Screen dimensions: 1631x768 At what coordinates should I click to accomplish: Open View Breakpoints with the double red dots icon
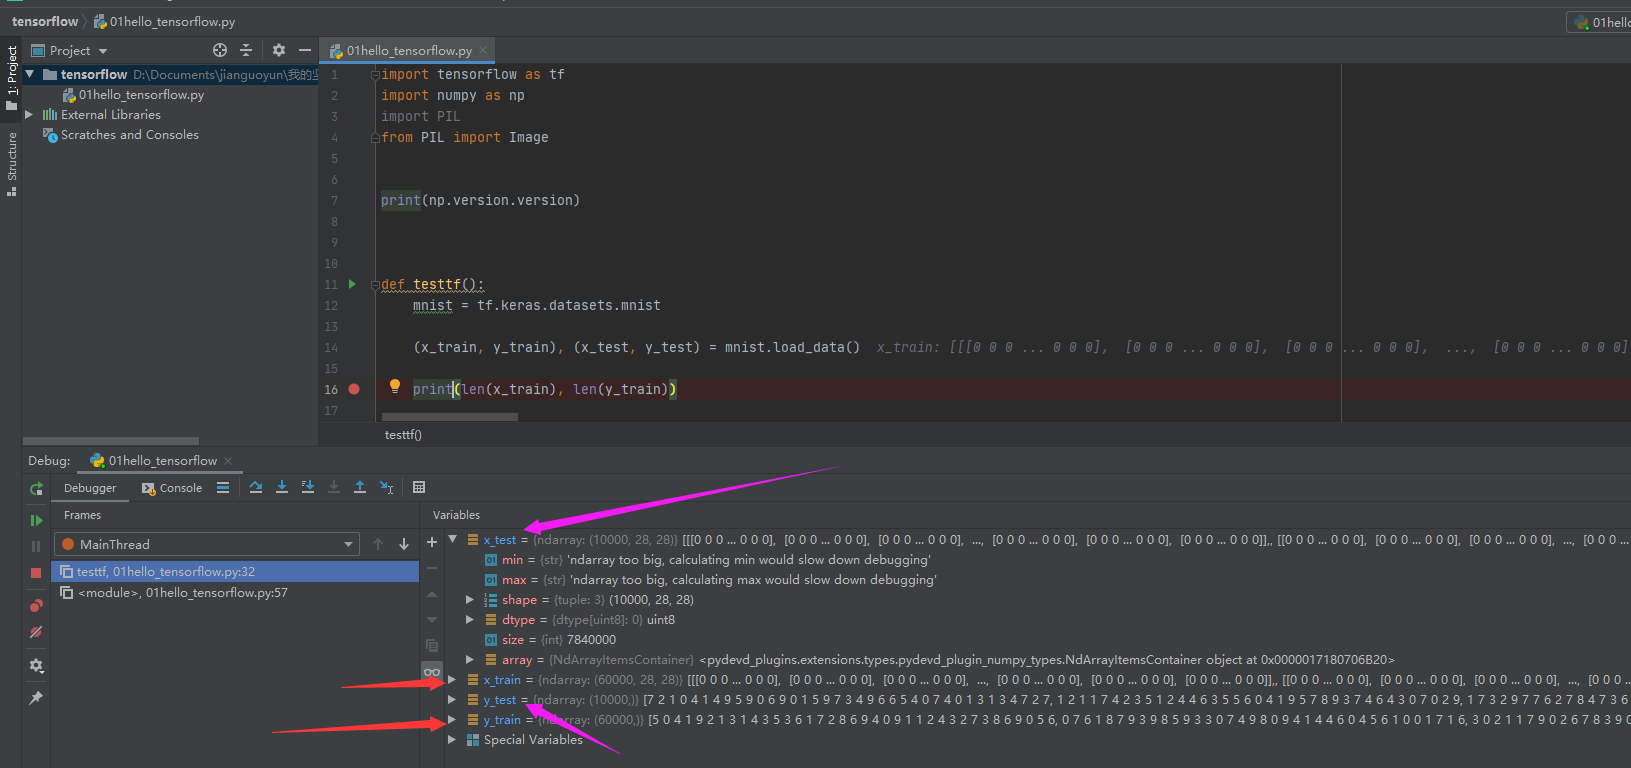tap(36, 605)
